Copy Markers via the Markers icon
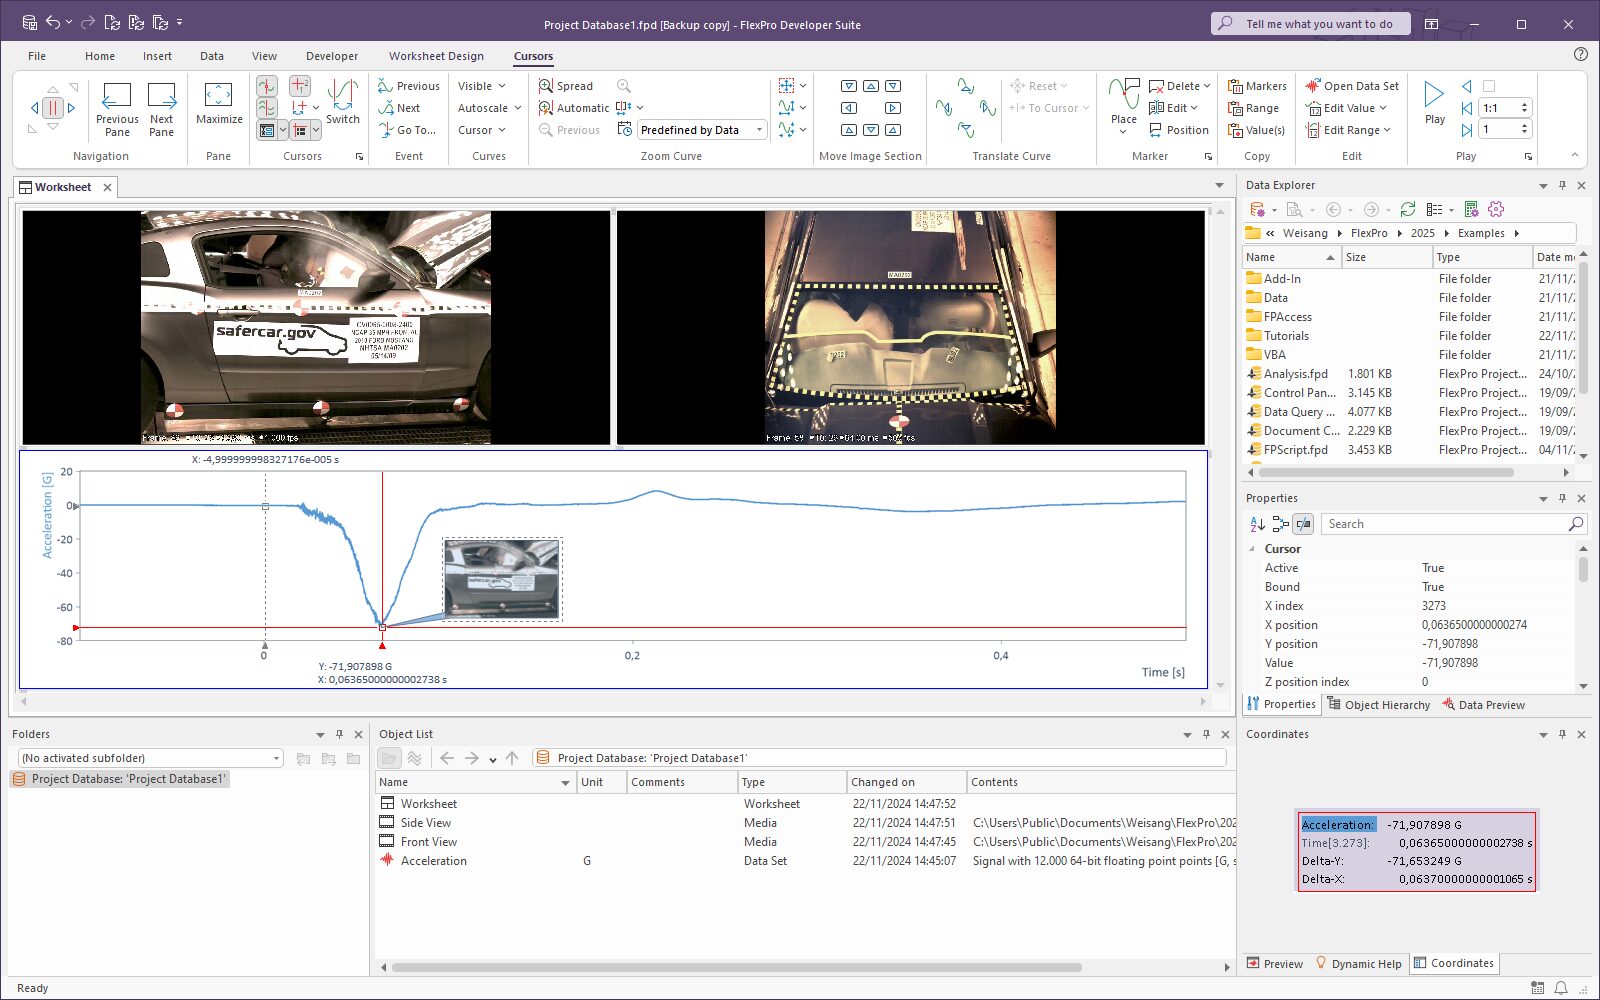Screen dimensions: 1600x1000 [x=1236, y=86]
